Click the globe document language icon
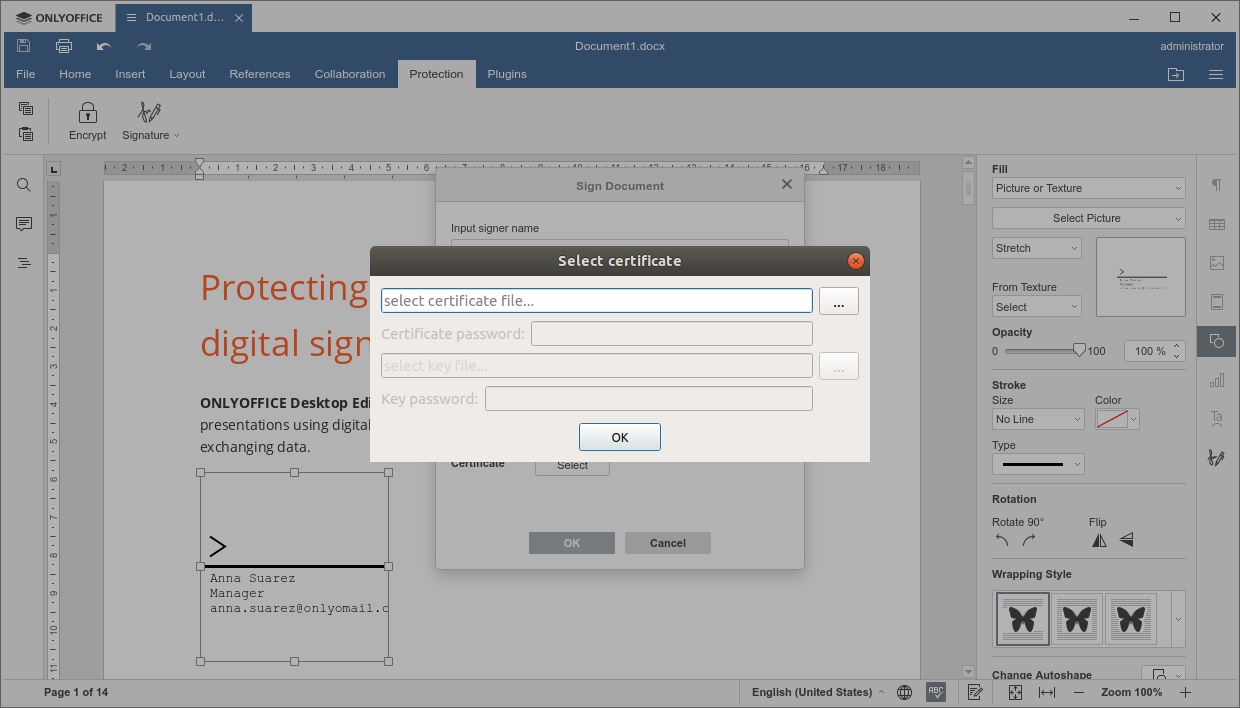The height and width of the screenshot is (708, 1240). click(x=905, y=692)
